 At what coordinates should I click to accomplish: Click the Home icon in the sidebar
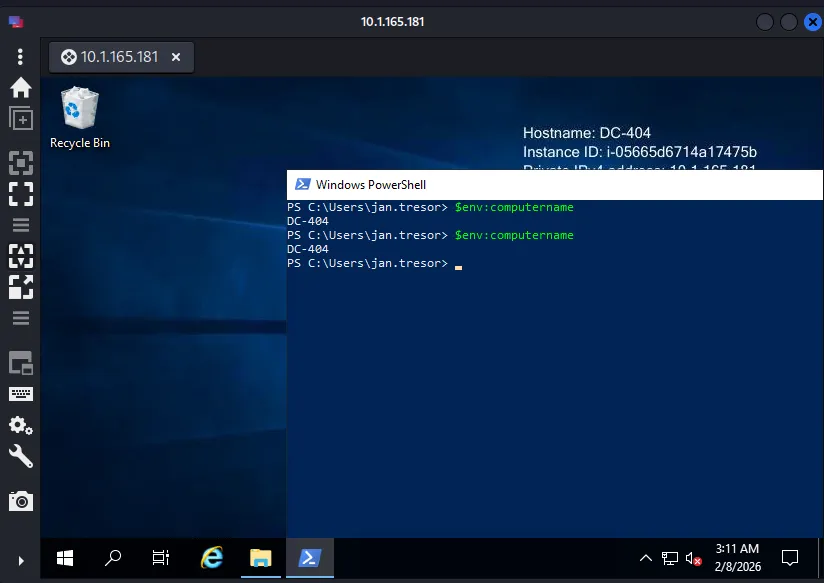(20, 88)
